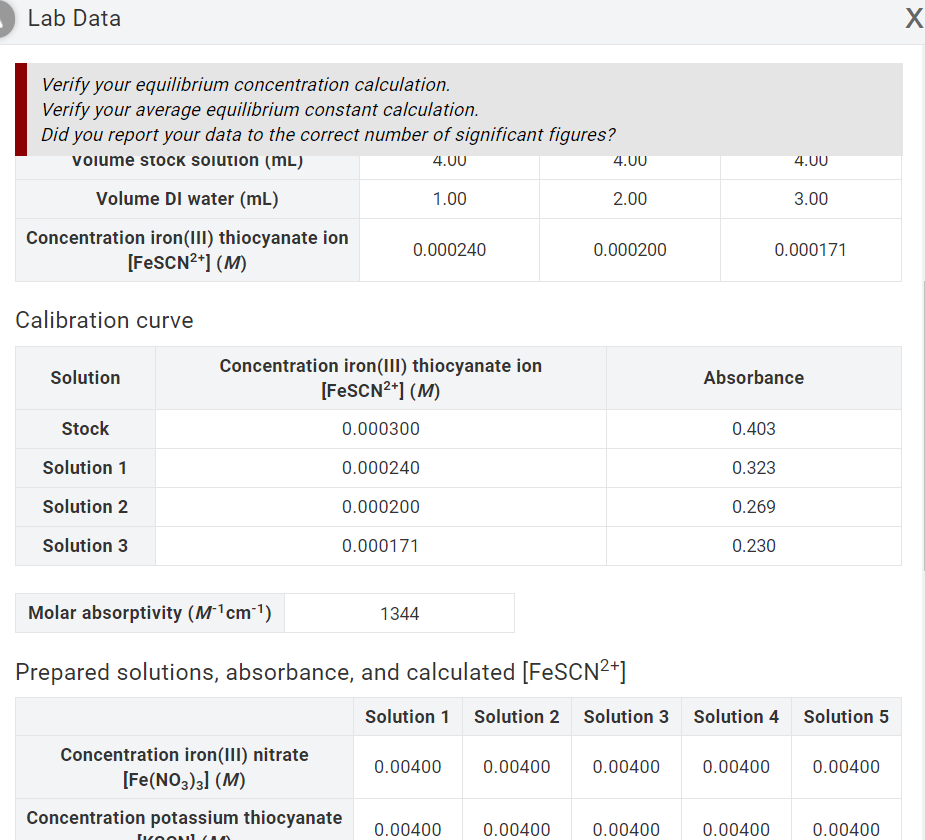Click the Solution 5 column header
Screen dimensions: 925x840
pyautogui.click(x=846, y=716)
